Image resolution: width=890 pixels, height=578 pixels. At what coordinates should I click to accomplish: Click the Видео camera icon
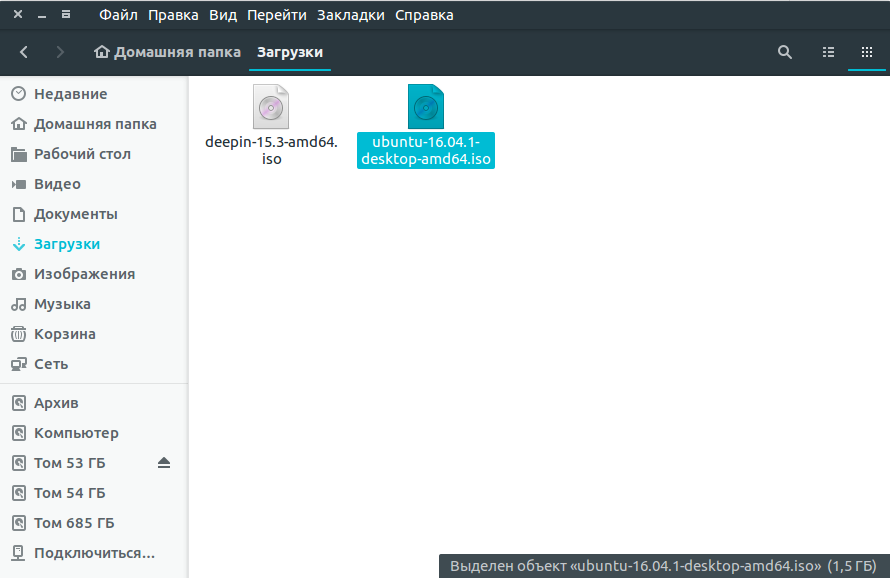(x=19, y=184)
